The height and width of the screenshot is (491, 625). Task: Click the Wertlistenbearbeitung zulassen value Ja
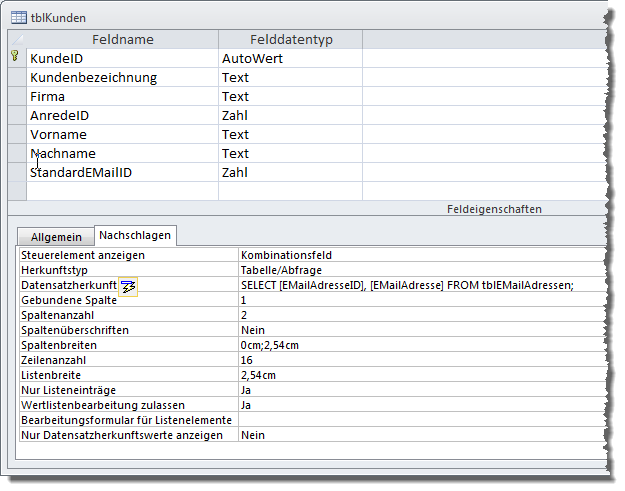pos(420,405)
